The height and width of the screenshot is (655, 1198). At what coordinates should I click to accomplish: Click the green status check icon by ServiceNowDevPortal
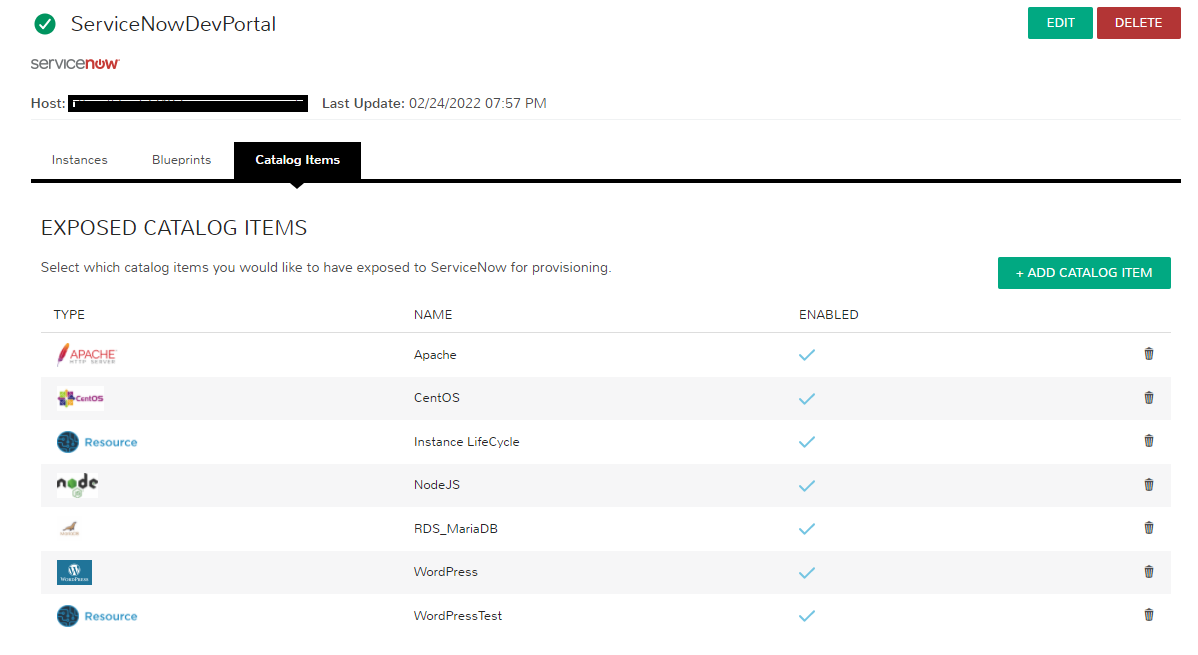(x=45, y=24)
